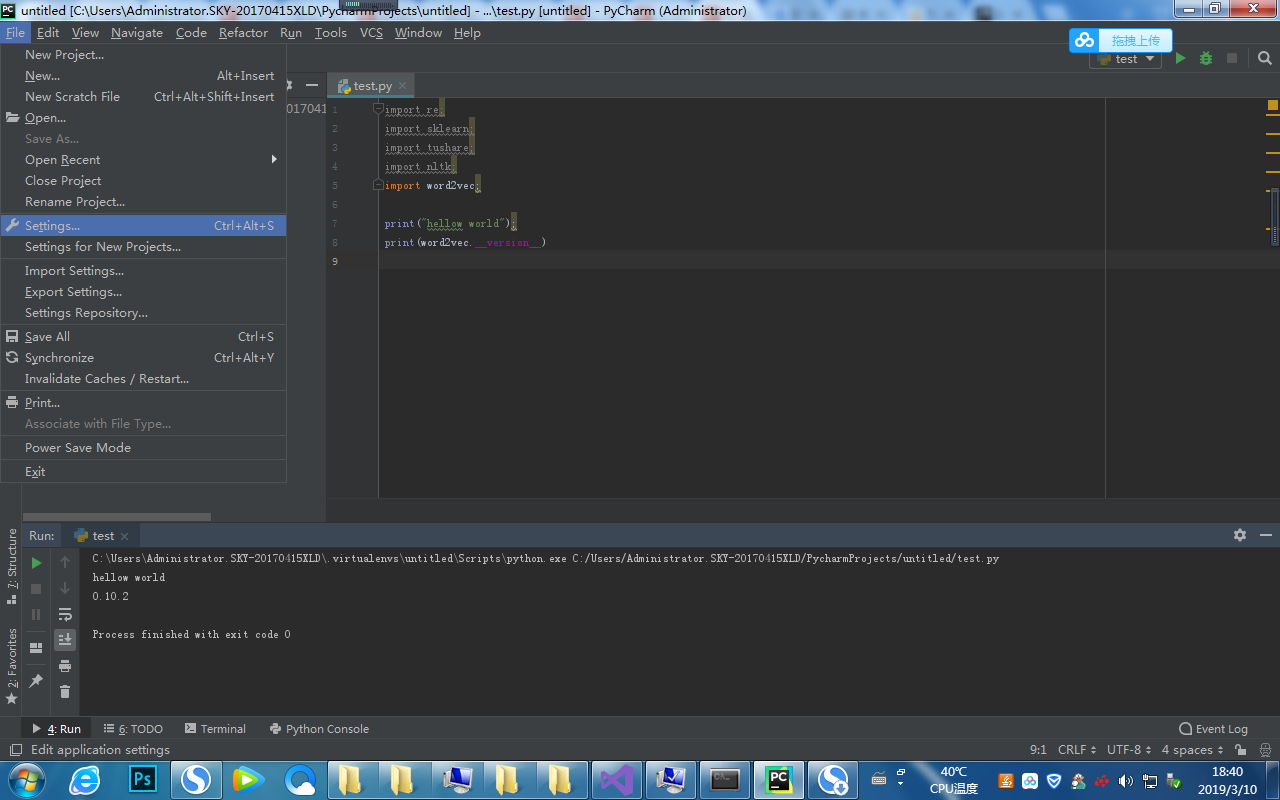This screenshot has height=800, width=1280.
Task: Click the Up the stack trace arrow
Action: coord(65,563)
